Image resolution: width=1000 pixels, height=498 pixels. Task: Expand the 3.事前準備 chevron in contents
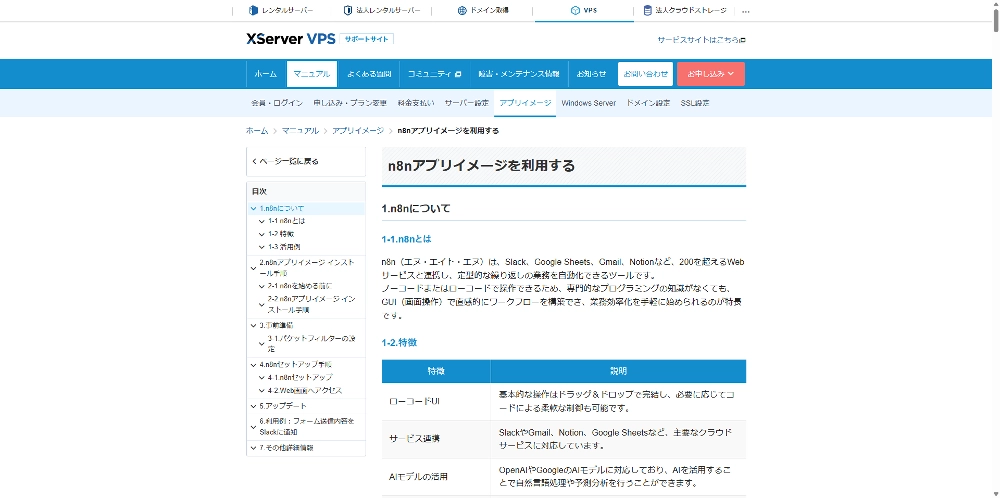click(254, 325)
